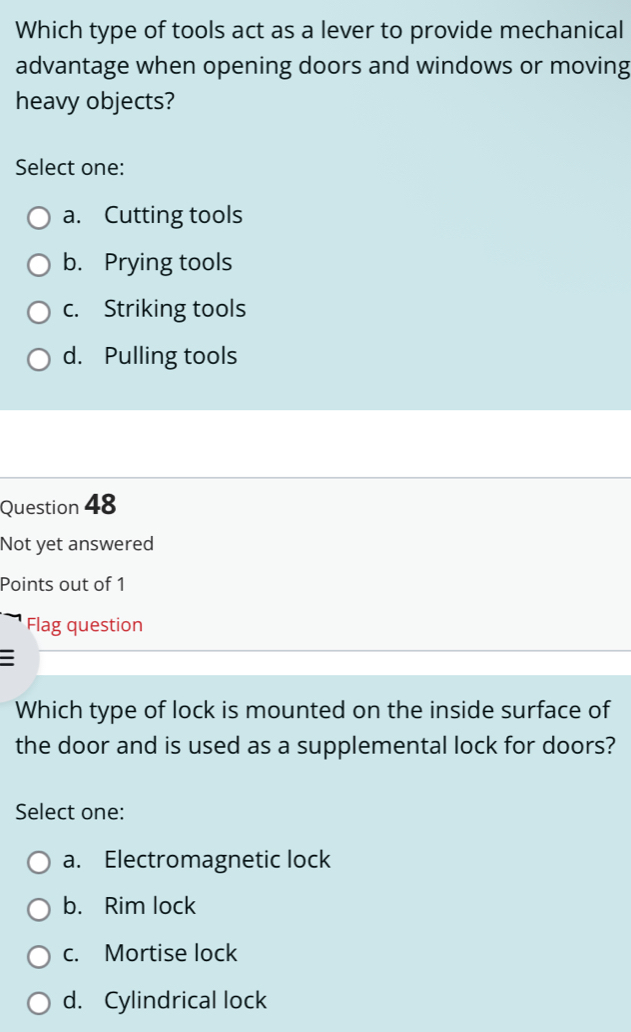Click the 'b. Rim lock' answer text
The width and height of the screenshot is (631, 1032).
pyautogui.click(x=129, y=906)
